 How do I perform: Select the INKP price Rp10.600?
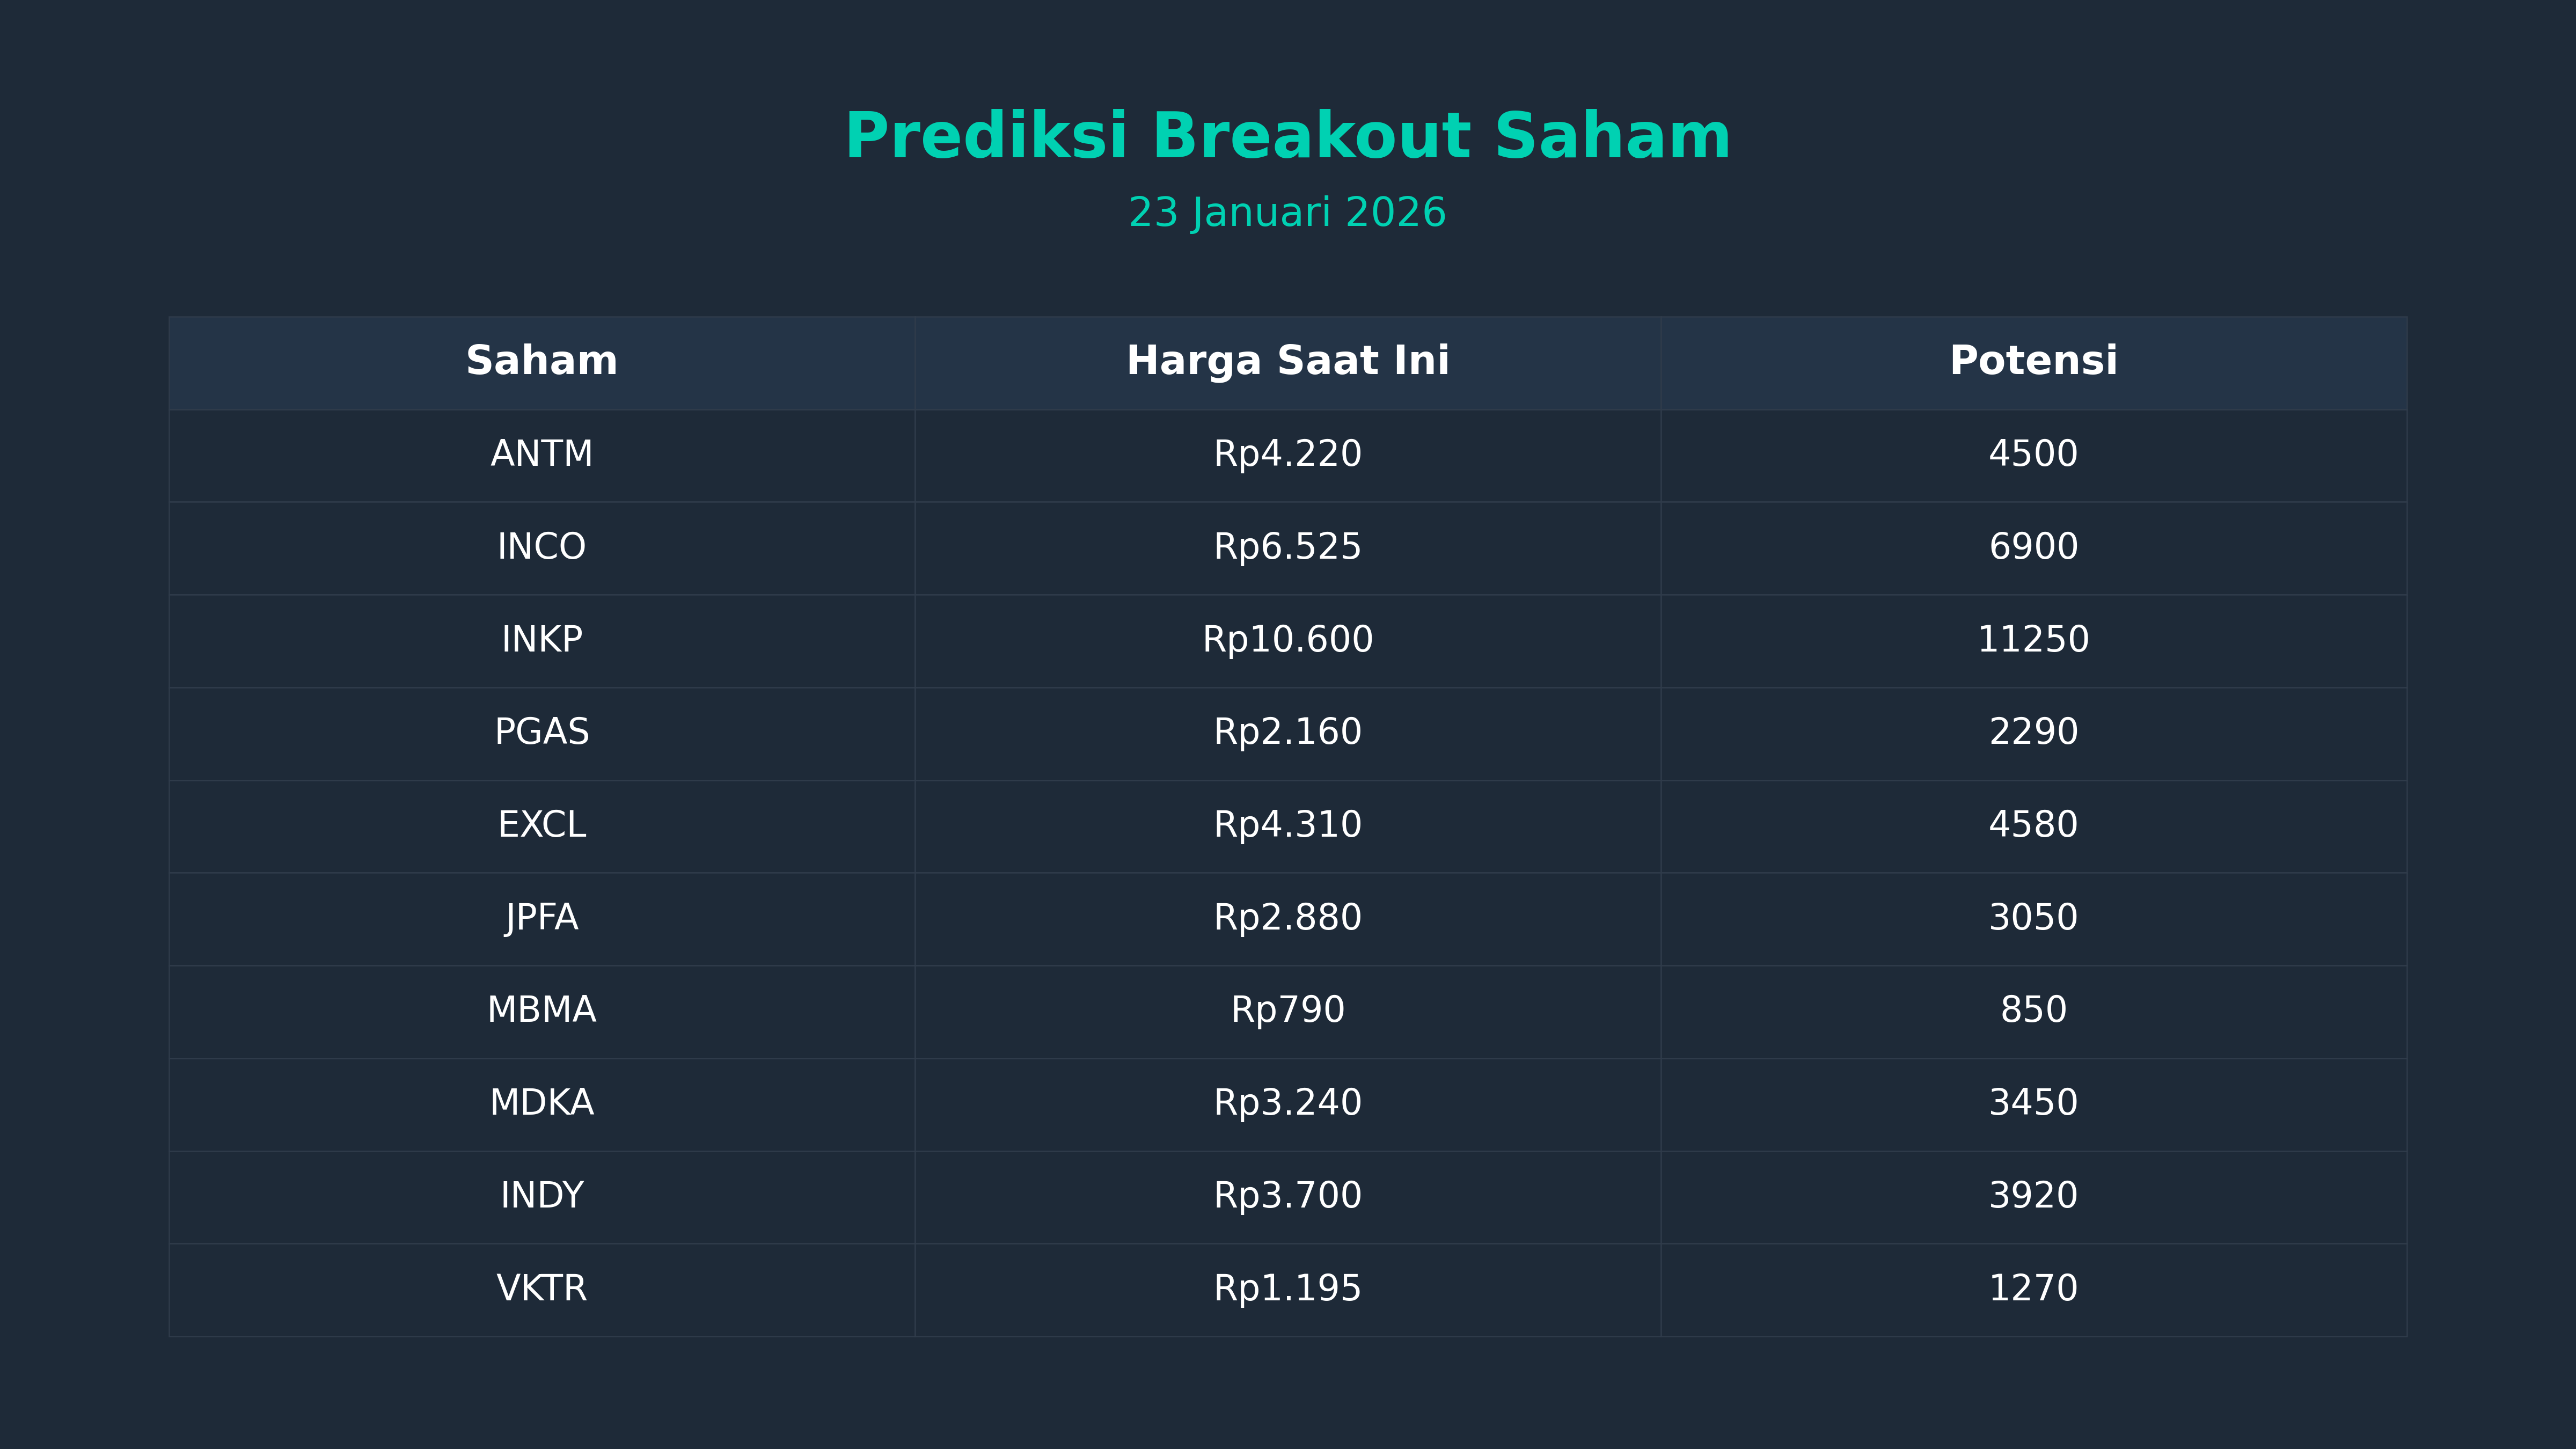click(x=1287, y=640)
